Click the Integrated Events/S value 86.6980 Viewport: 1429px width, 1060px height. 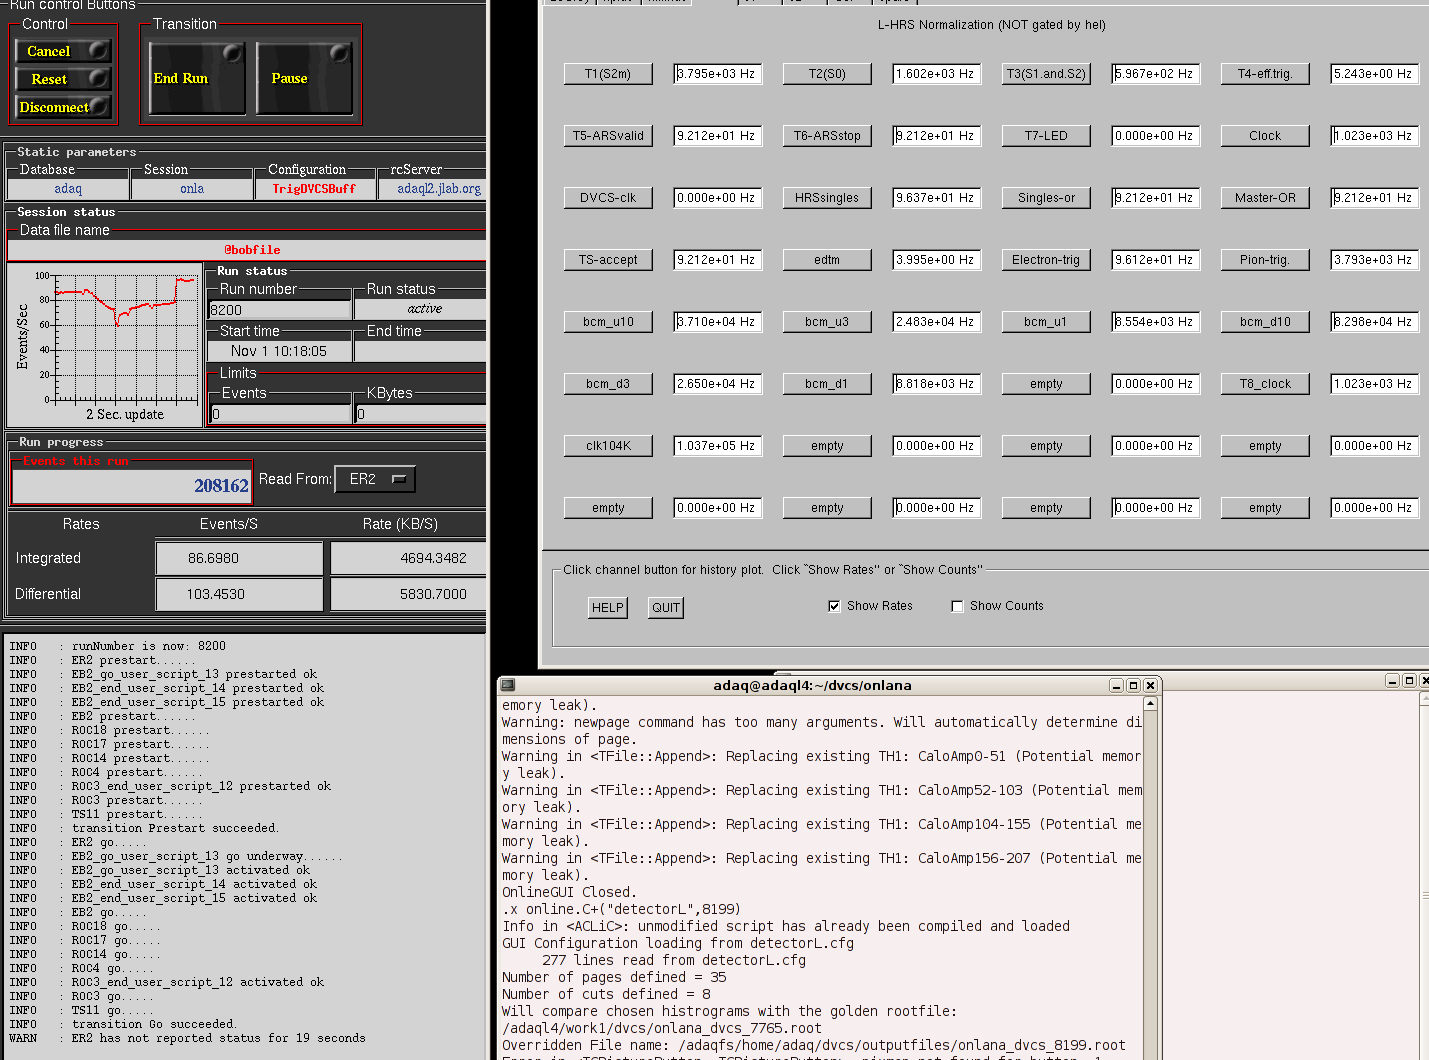(239, 558)
